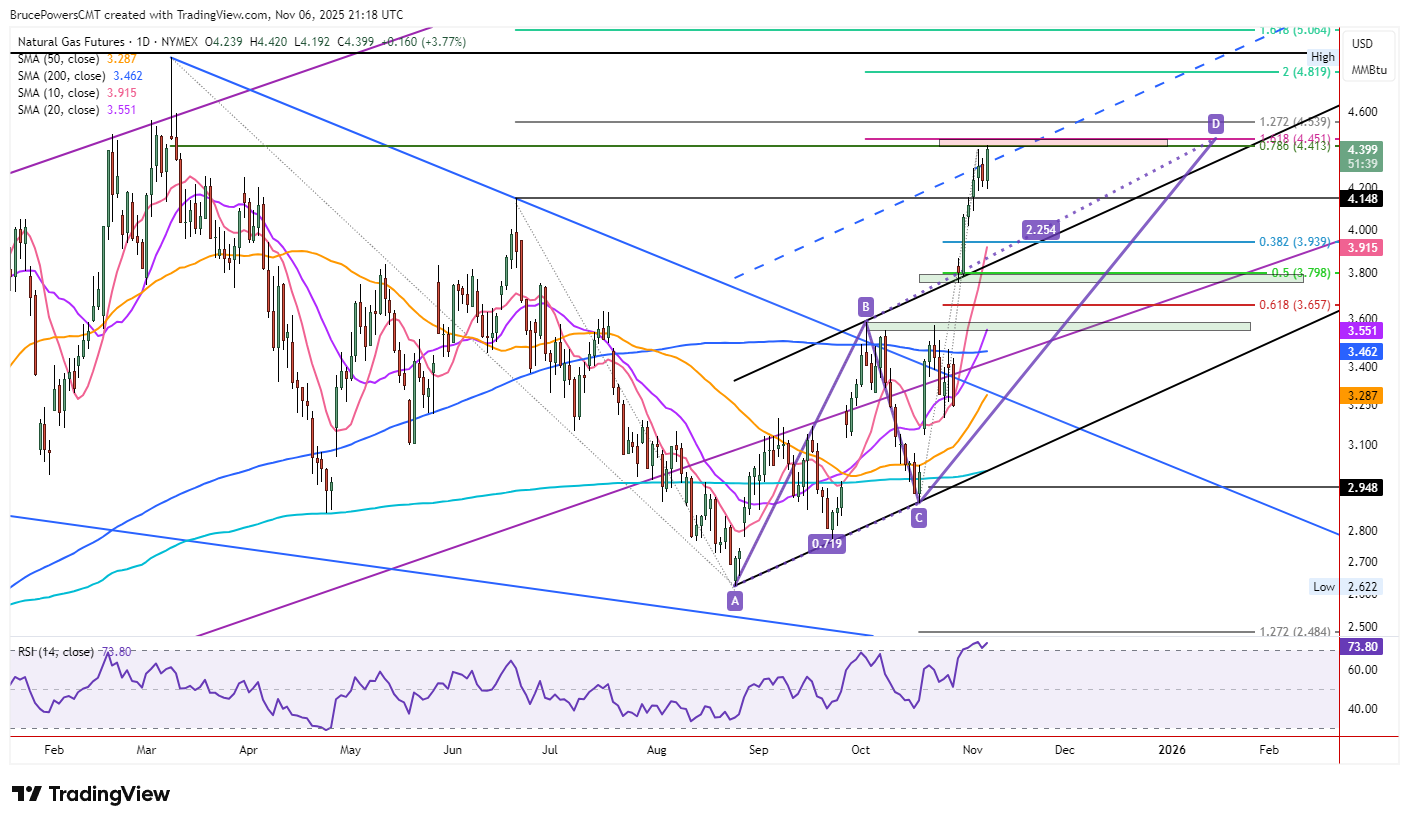Click the USD currency label
1409x824 pixels.
[x=1362, y=44]
